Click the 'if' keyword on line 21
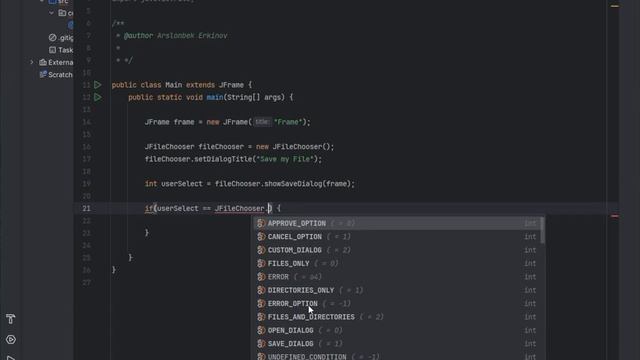This screenshot has width=640, height=360. click(x=149, y=209)
